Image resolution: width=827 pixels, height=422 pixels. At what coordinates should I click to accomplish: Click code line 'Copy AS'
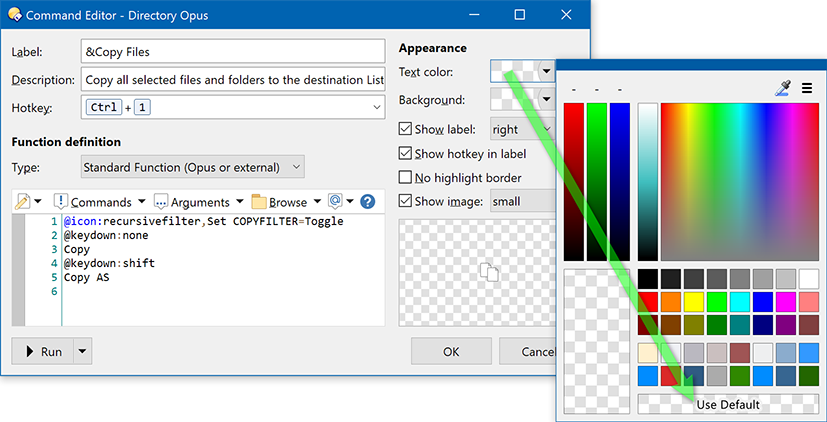86,277
